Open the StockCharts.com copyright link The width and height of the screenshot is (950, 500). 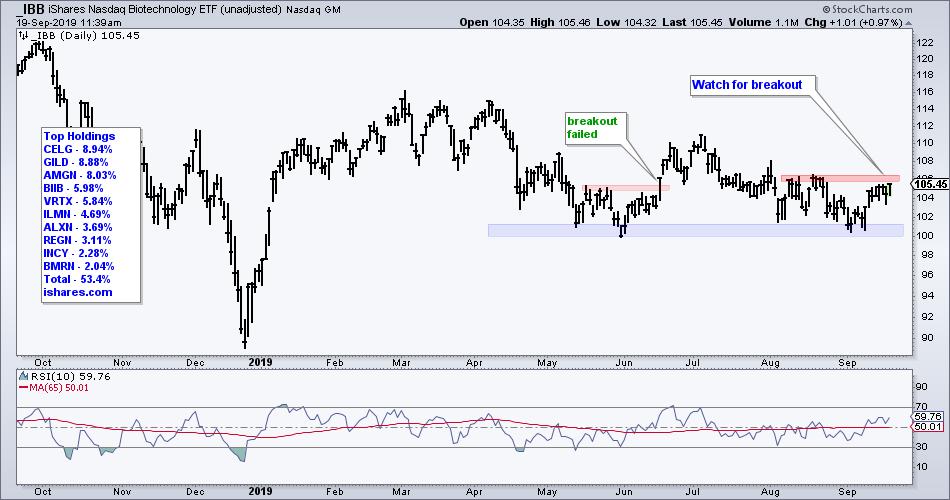(867, 9)
